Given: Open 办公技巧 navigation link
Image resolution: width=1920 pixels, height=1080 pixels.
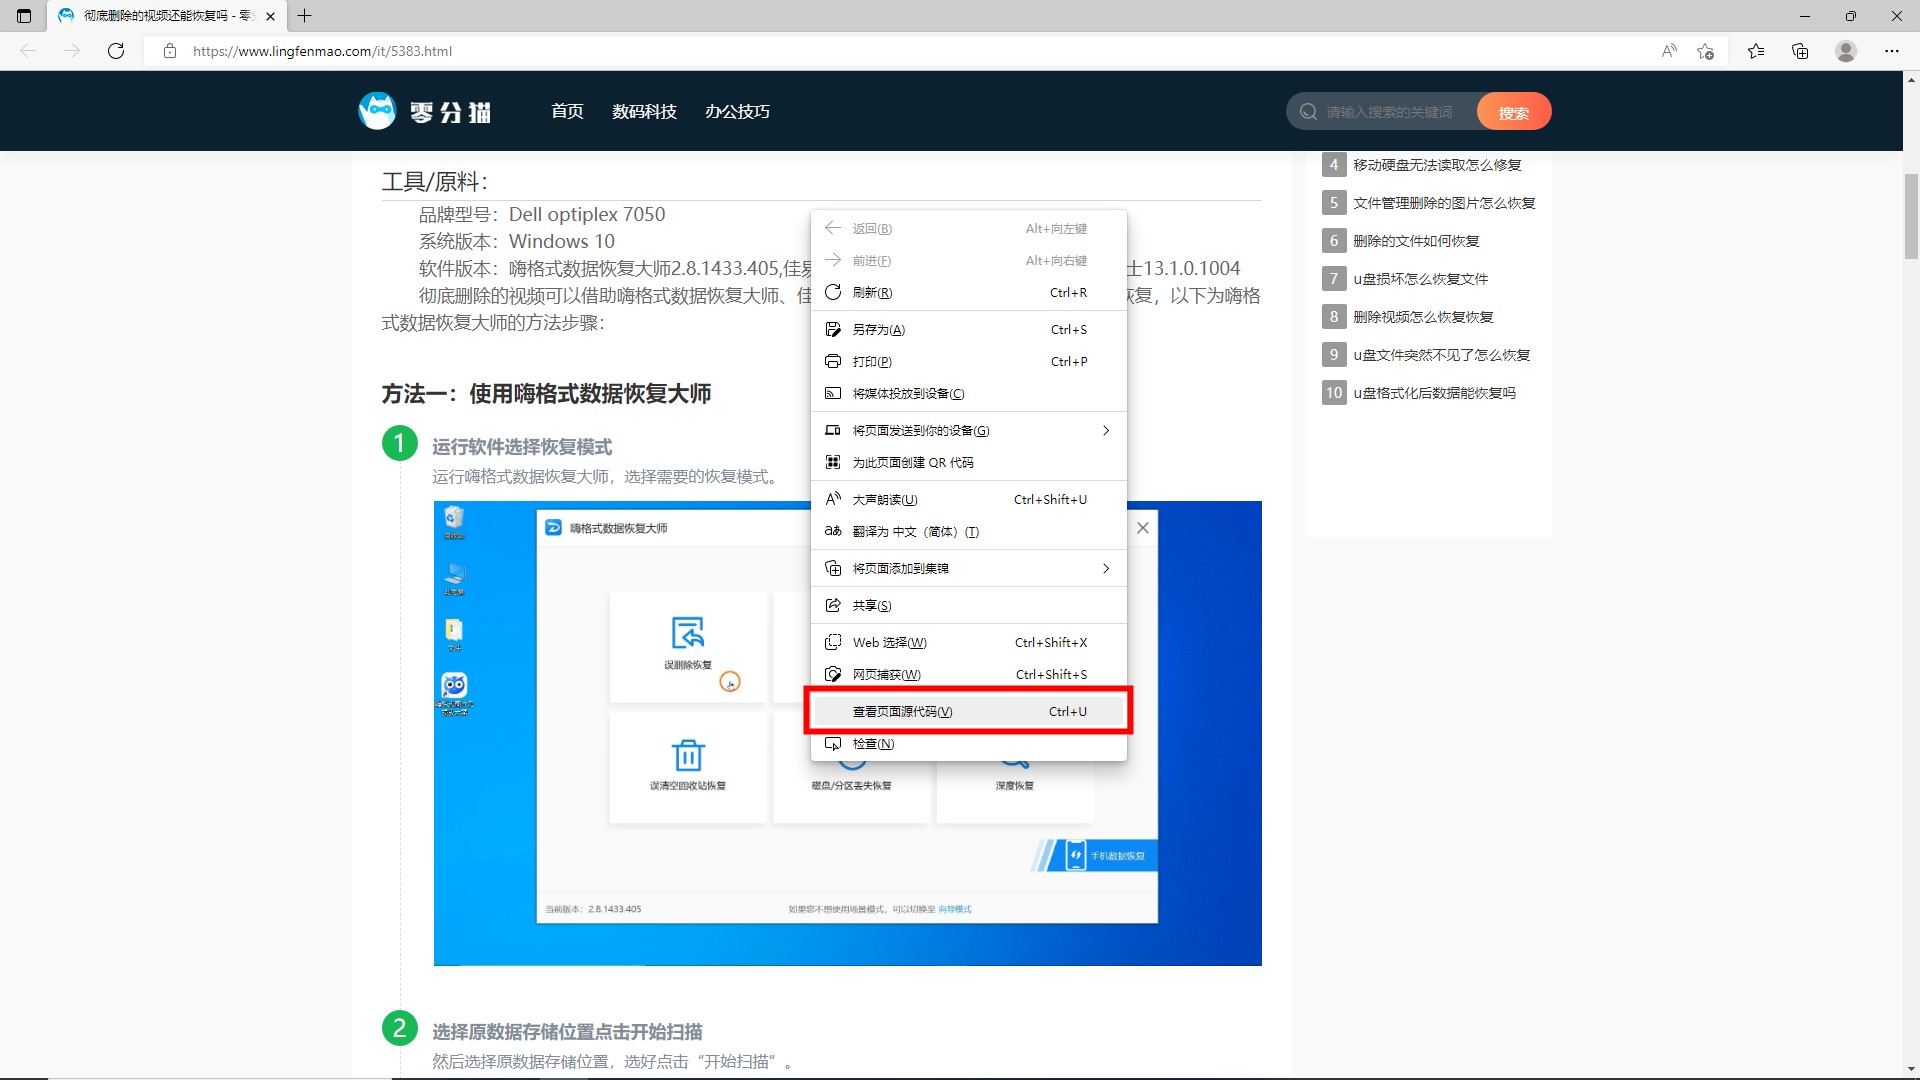Looking at the screenshot, I should [737, 112].
